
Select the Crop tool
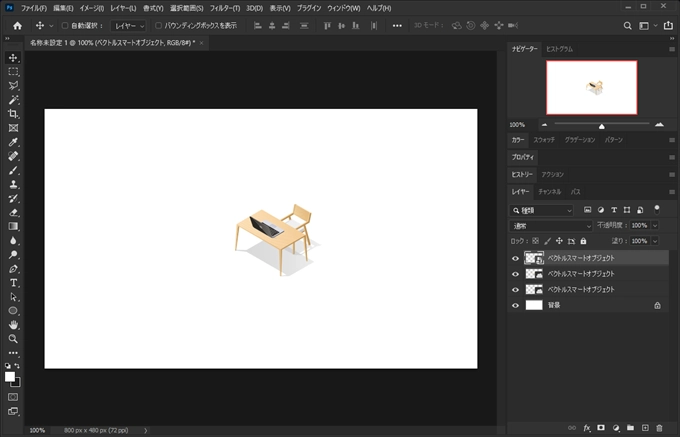coord(13,114)
